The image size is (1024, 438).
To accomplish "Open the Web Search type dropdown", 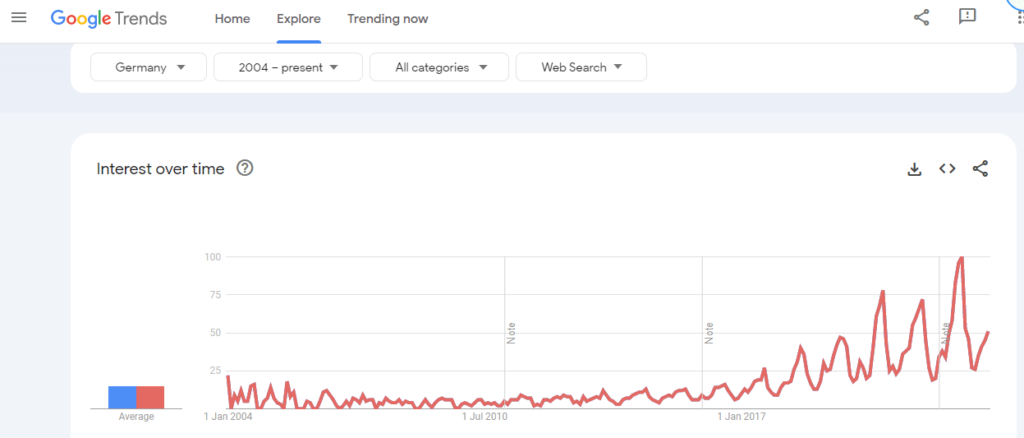I will click(x=581, y=67).
